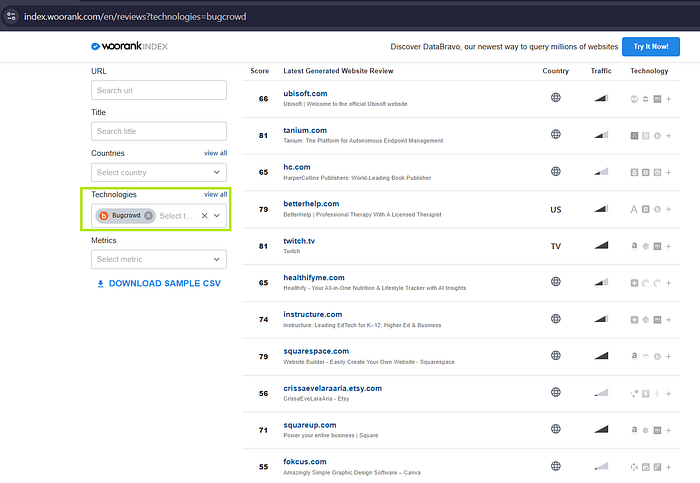Click first technology icon in instructure.com row
Viewport: 700px width, 483px height.
pyautogui.click(x=634, y=320)
